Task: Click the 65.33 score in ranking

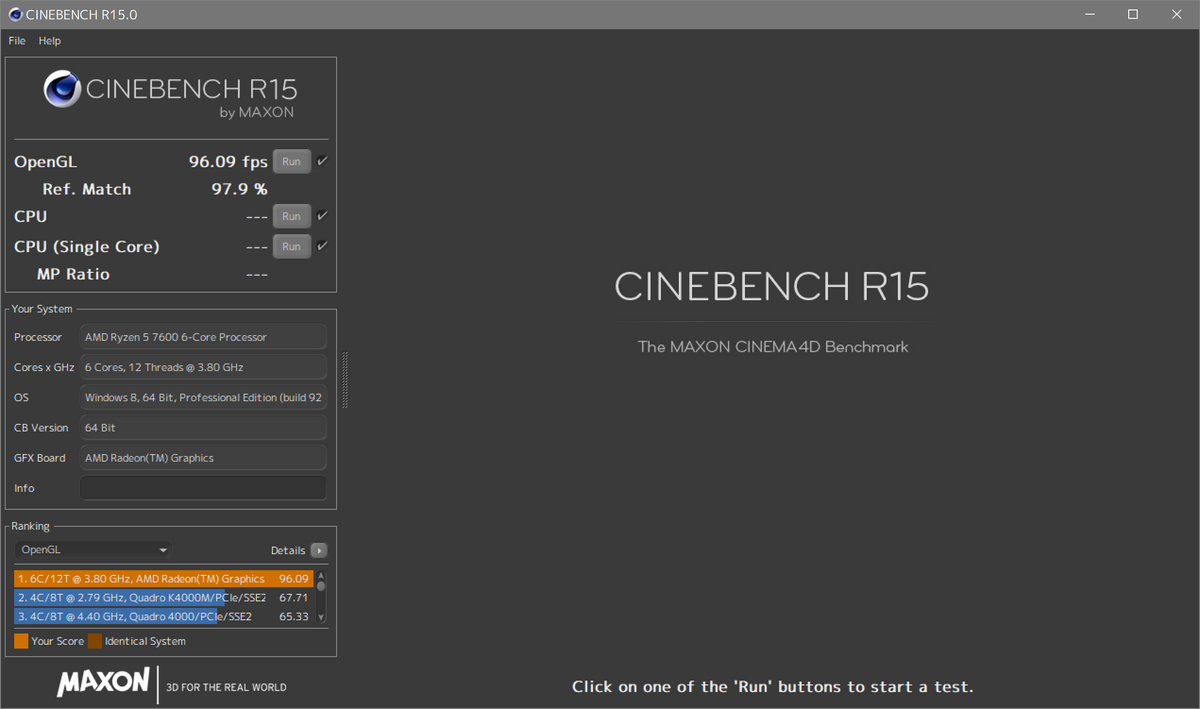Action: pyautogui.click(x=293, y=616)
